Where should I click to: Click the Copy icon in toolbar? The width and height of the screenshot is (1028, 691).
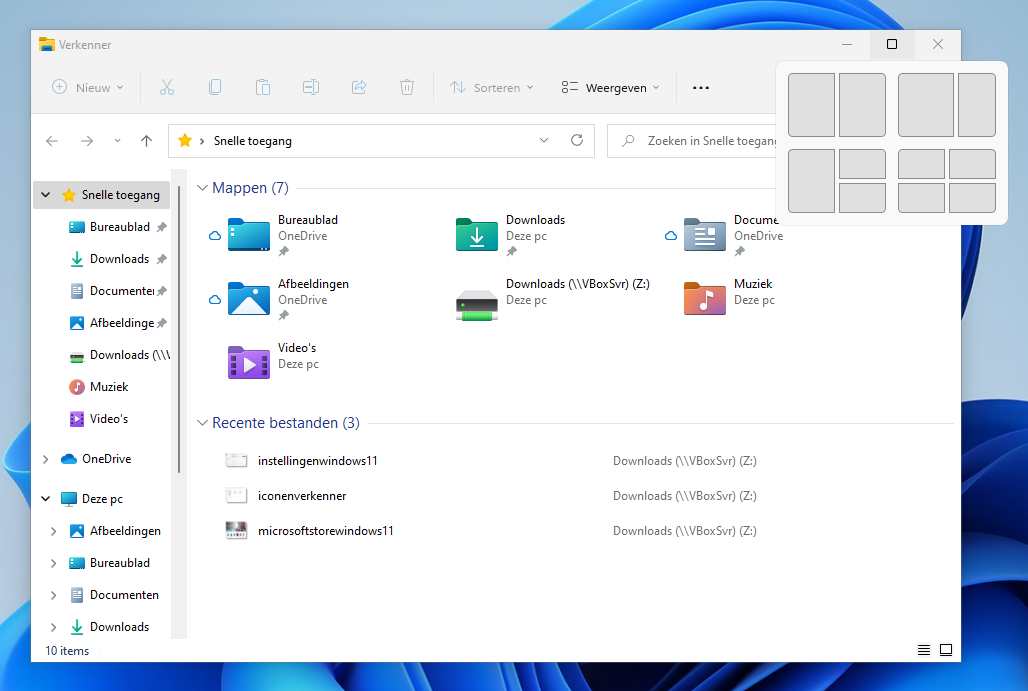pyautogui.click(x=215, y=87)
